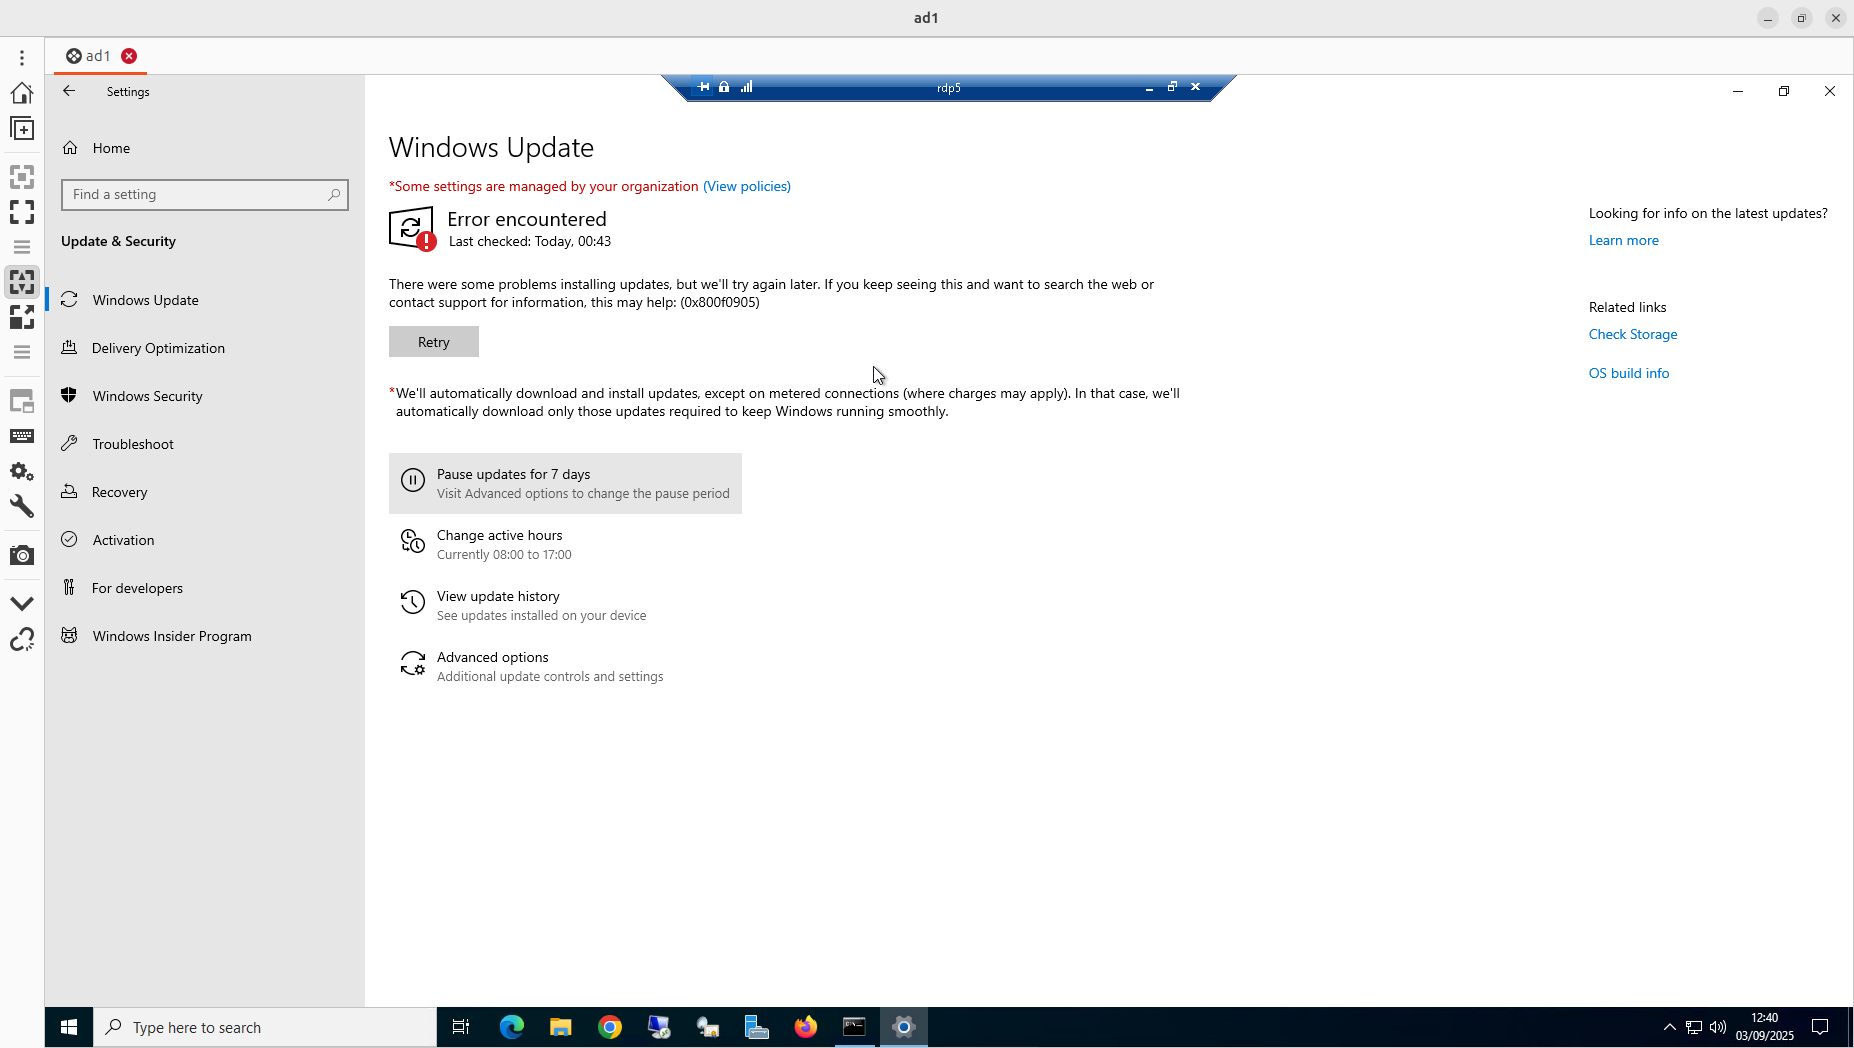Click the three-dot menu in viewer sidebar
The width and height of the screenshot is (1854, 1048).
(x=22, y=58)
